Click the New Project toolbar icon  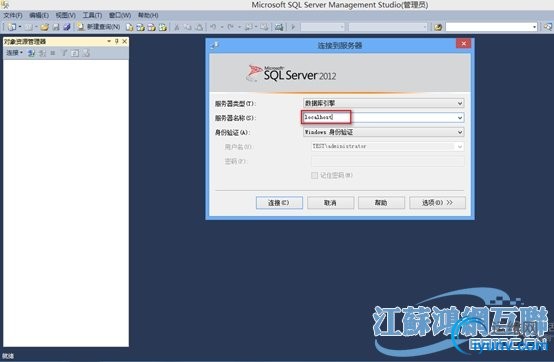(12, 27)
